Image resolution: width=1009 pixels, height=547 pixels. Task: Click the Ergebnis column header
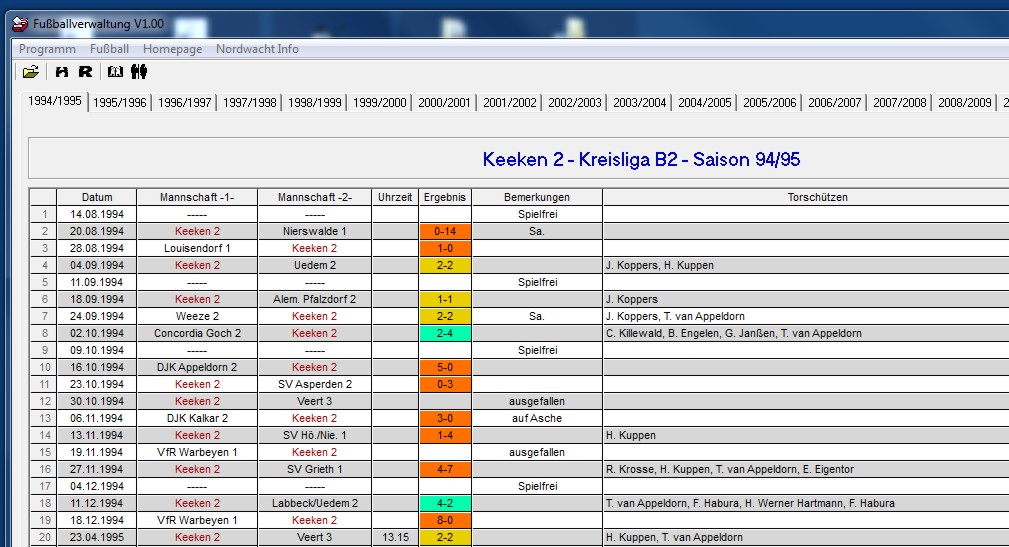point(441,197)
